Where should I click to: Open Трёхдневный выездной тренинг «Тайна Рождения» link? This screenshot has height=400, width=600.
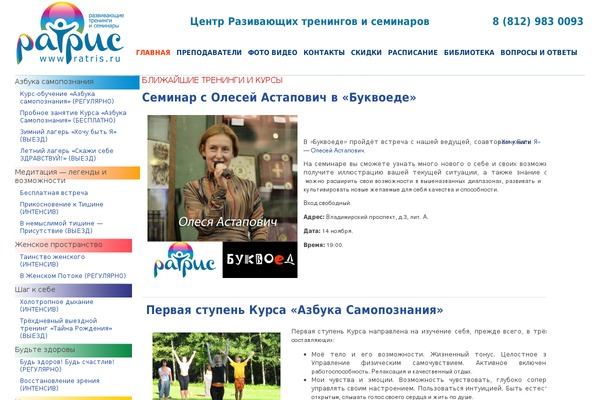66,328
